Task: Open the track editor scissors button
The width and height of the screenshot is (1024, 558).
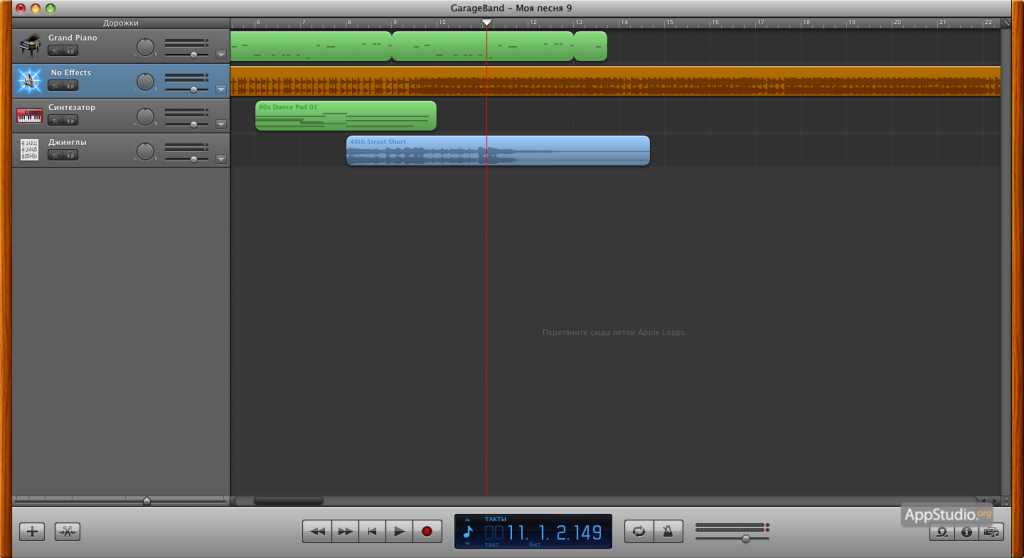Action: 67,531
